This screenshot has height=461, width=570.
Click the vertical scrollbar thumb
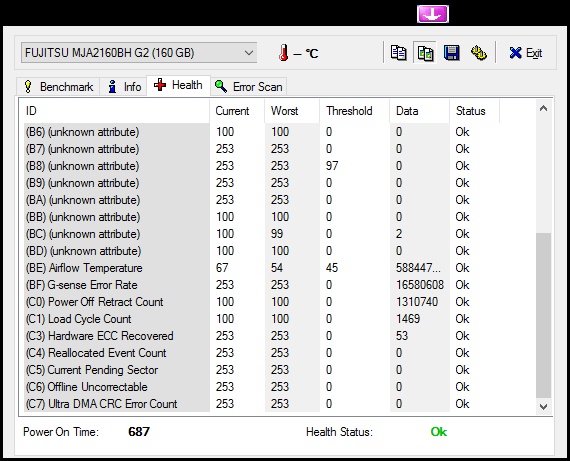[x=543, y=316]
